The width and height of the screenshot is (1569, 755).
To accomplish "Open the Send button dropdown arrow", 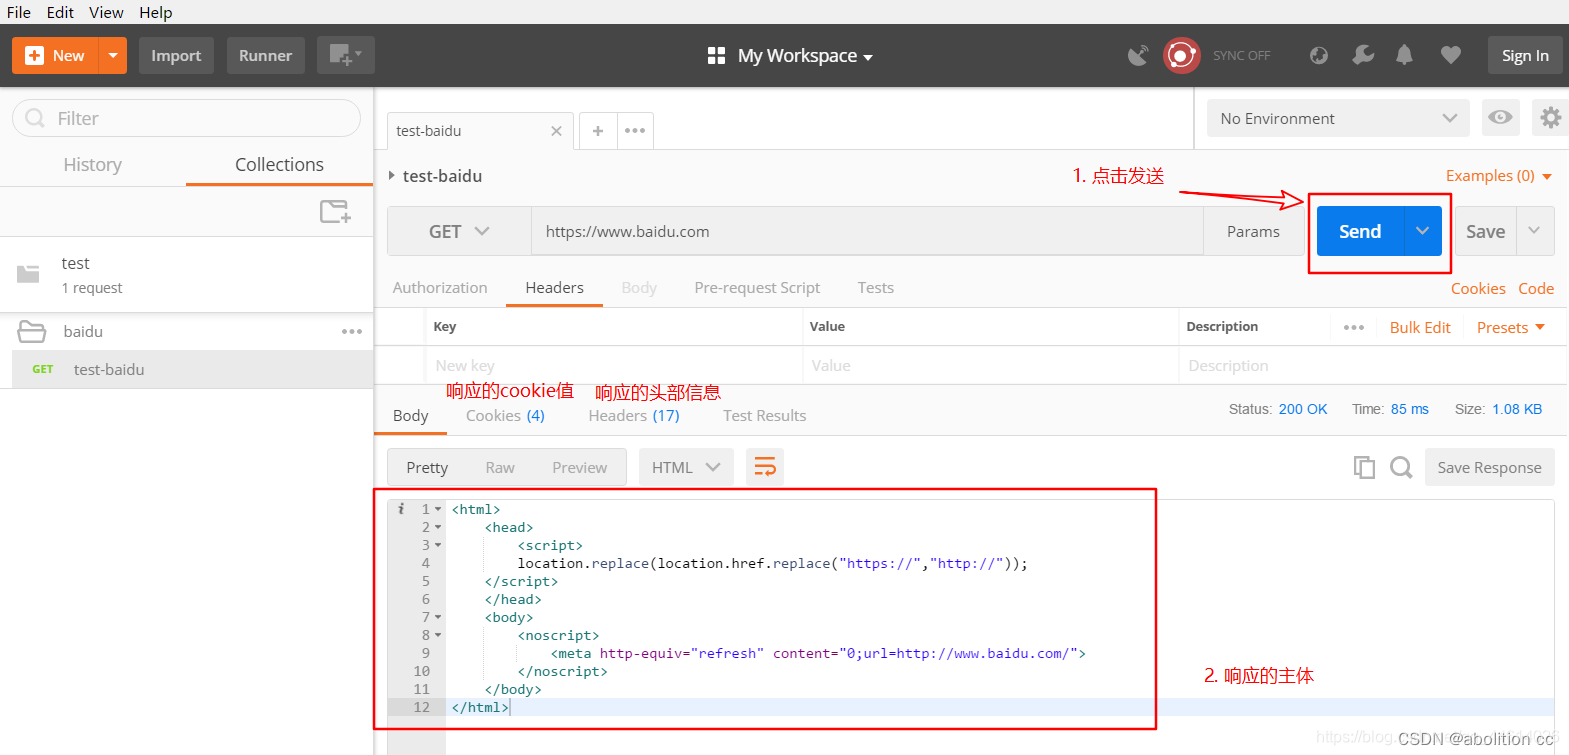I will [x=1423, y=231].
